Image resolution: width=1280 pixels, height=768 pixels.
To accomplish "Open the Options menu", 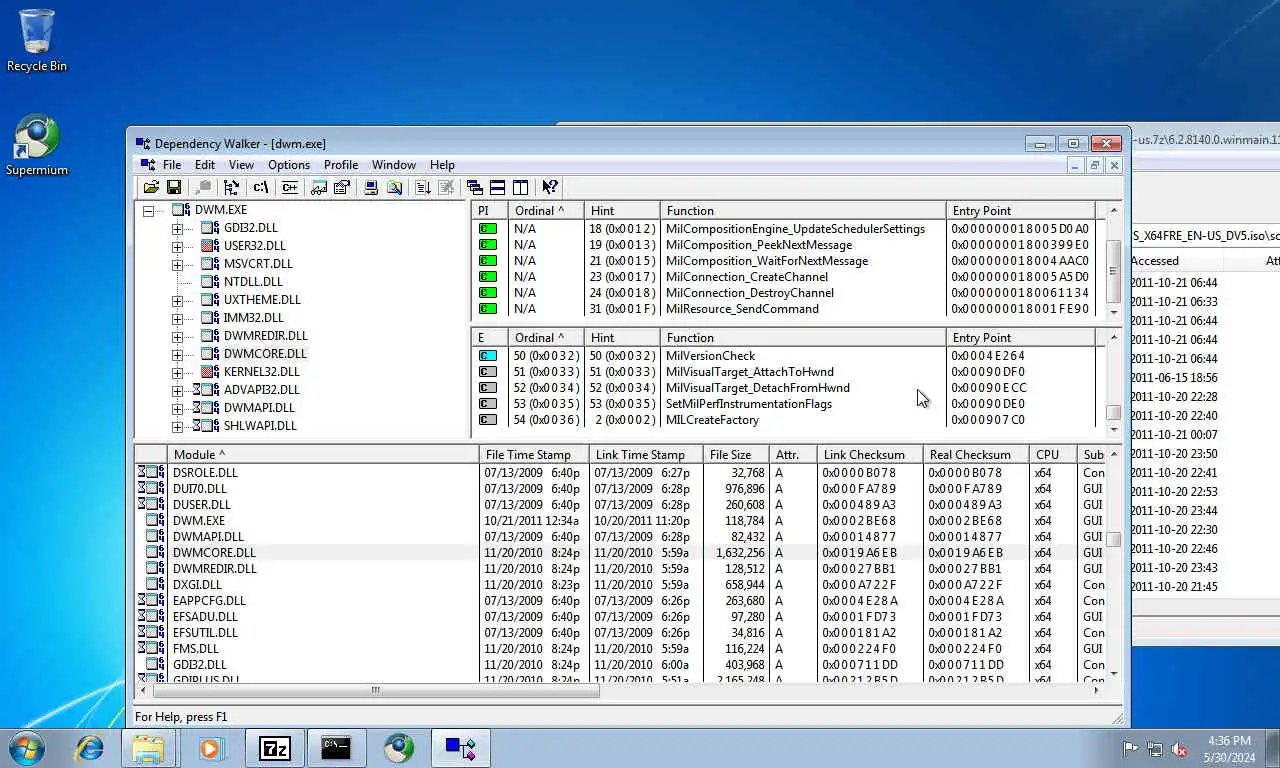I will click(x=289, y=165).
